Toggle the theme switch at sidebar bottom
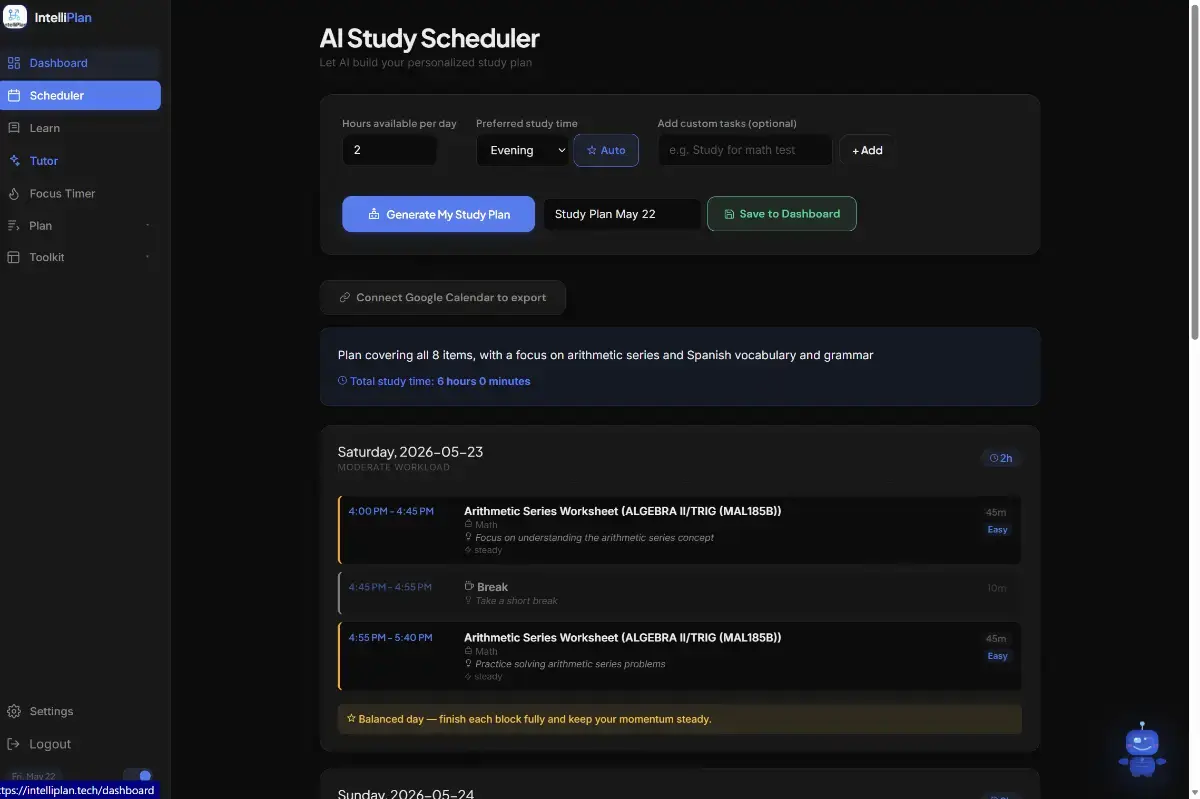 138,776
